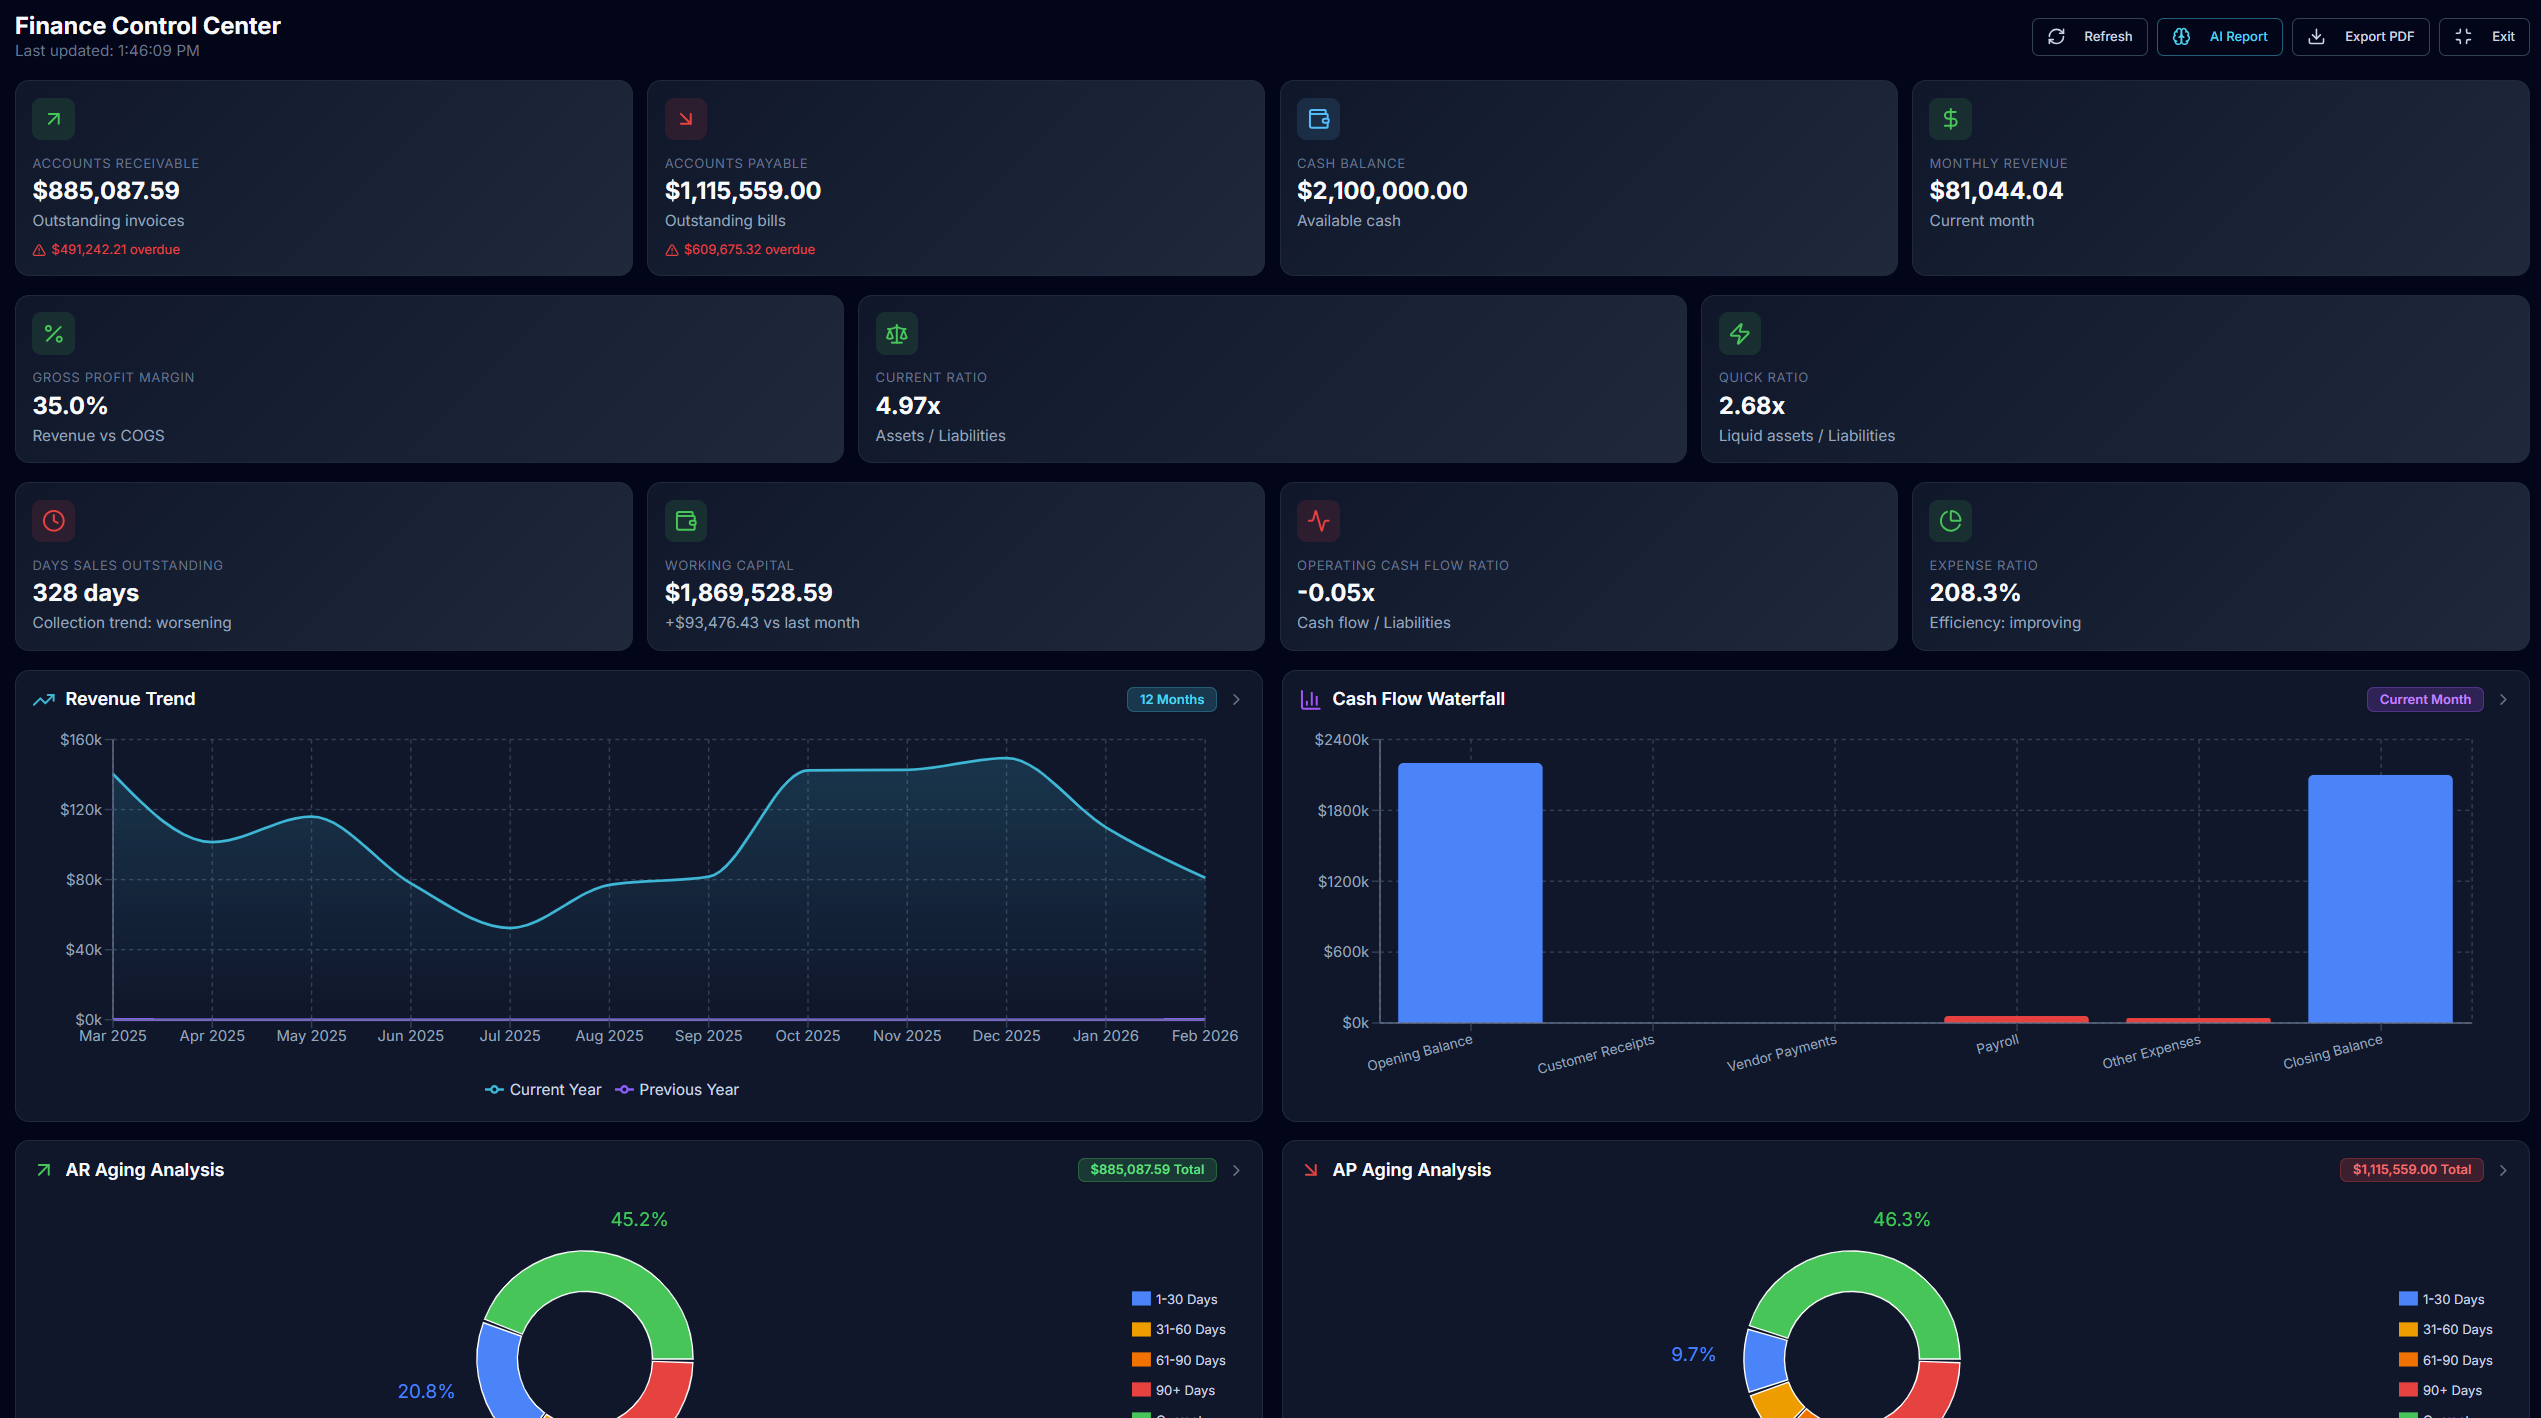Click the Gross Profit Margin percent icon
The height and width of the screenshot is (1418, 2541).
point(54,334)
